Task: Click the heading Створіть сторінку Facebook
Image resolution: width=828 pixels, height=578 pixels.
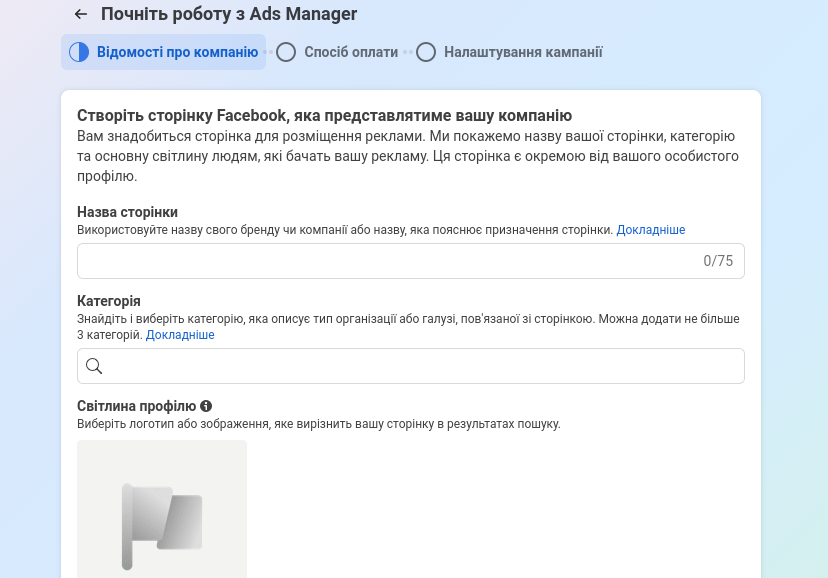Action: tap(324, 115)
